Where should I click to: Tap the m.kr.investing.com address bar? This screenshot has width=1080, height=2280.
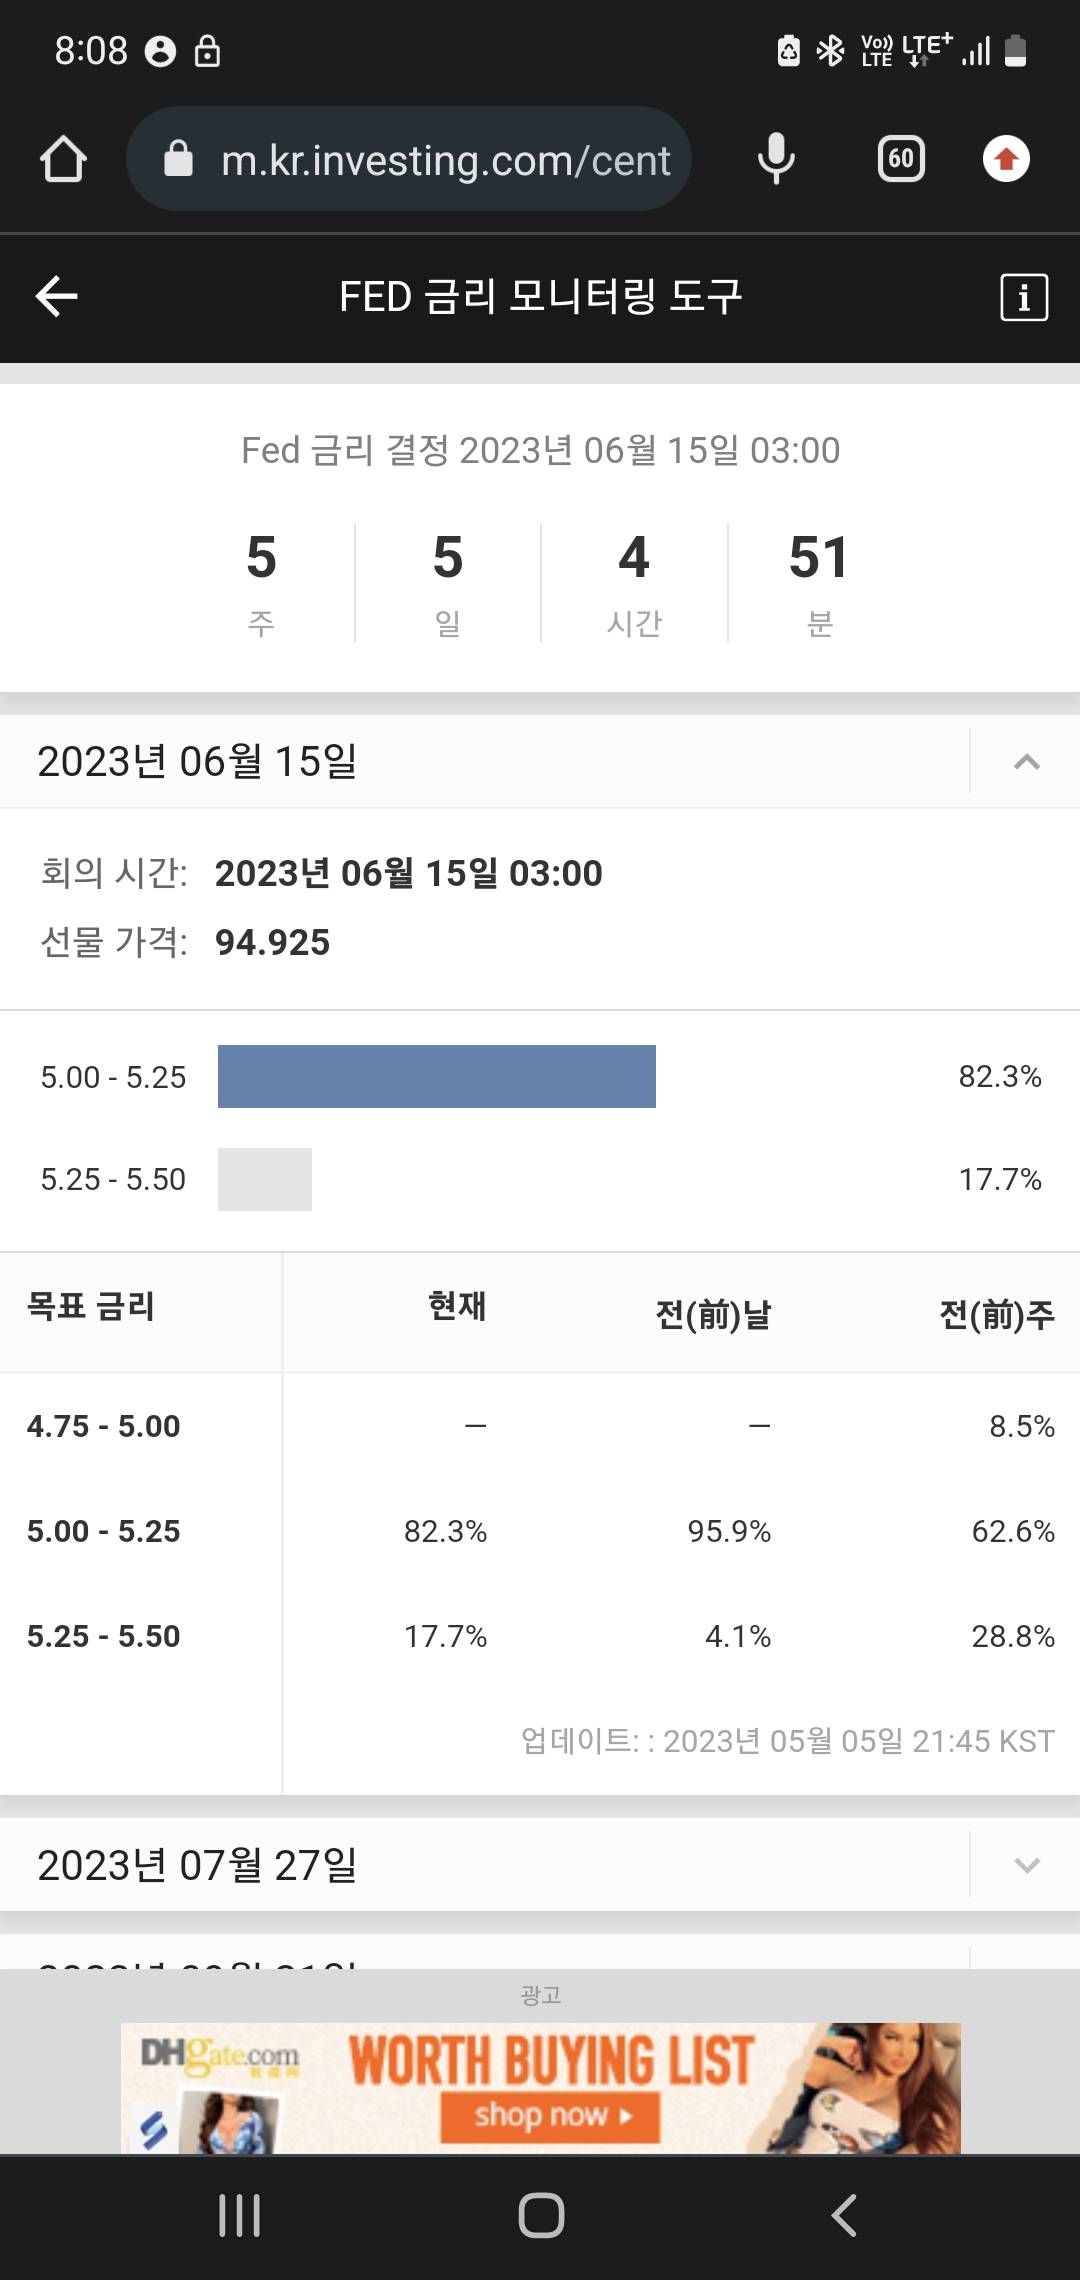pos(445,160)
